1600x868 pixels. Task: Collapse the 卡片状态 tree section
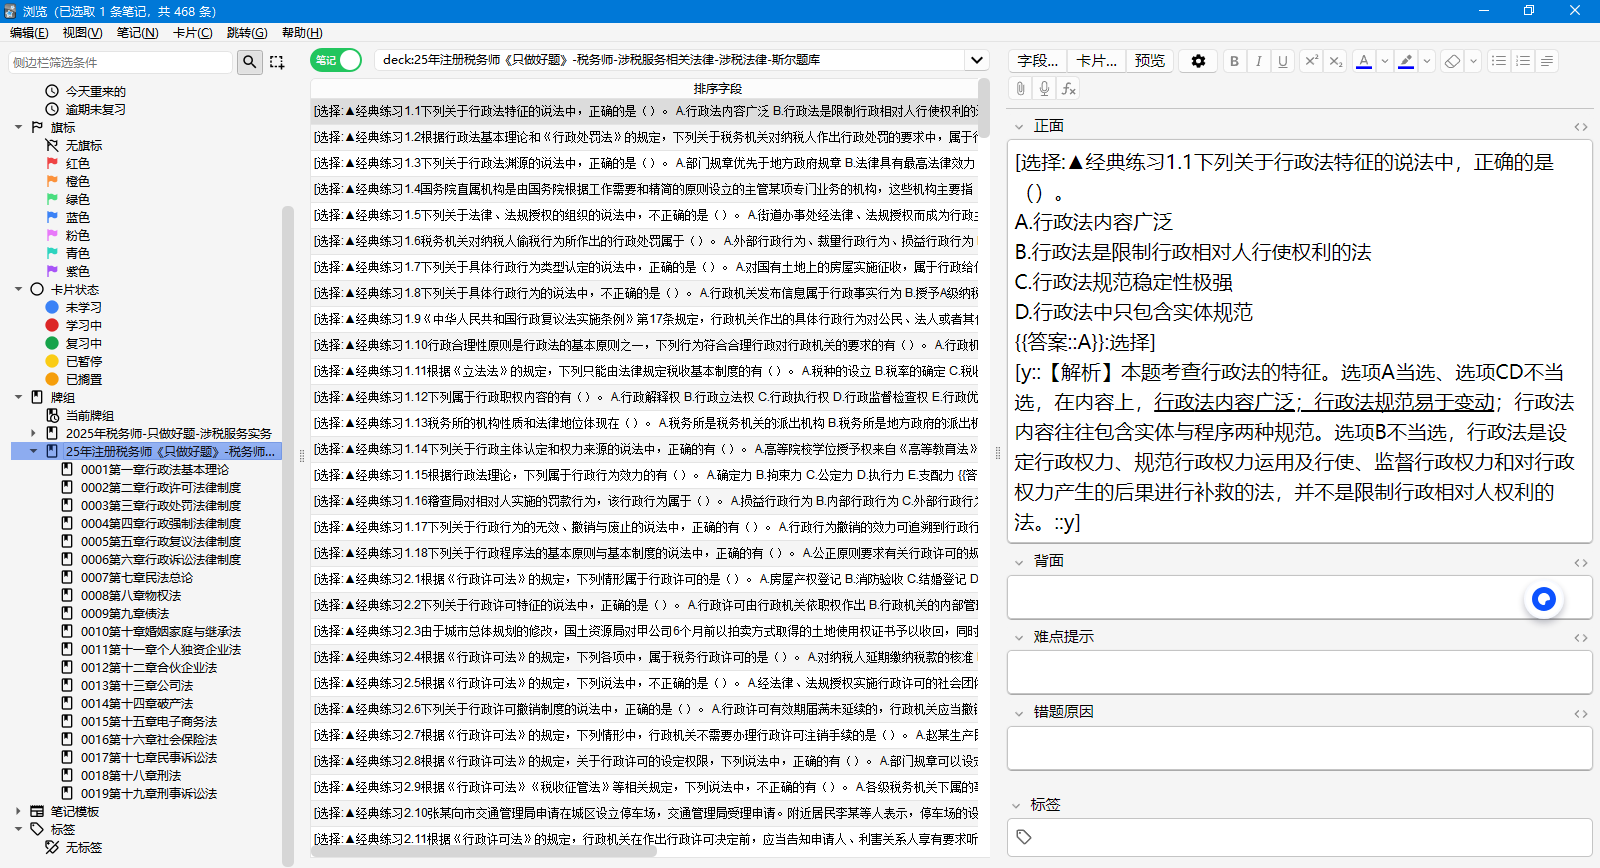pyautogui.click(x=18, y=289)
